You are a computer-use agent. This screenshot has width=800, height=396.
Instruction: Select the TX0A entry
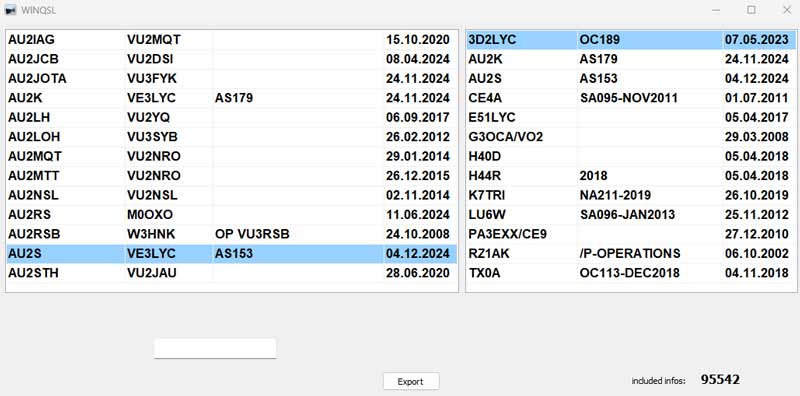tap(484, 273)
